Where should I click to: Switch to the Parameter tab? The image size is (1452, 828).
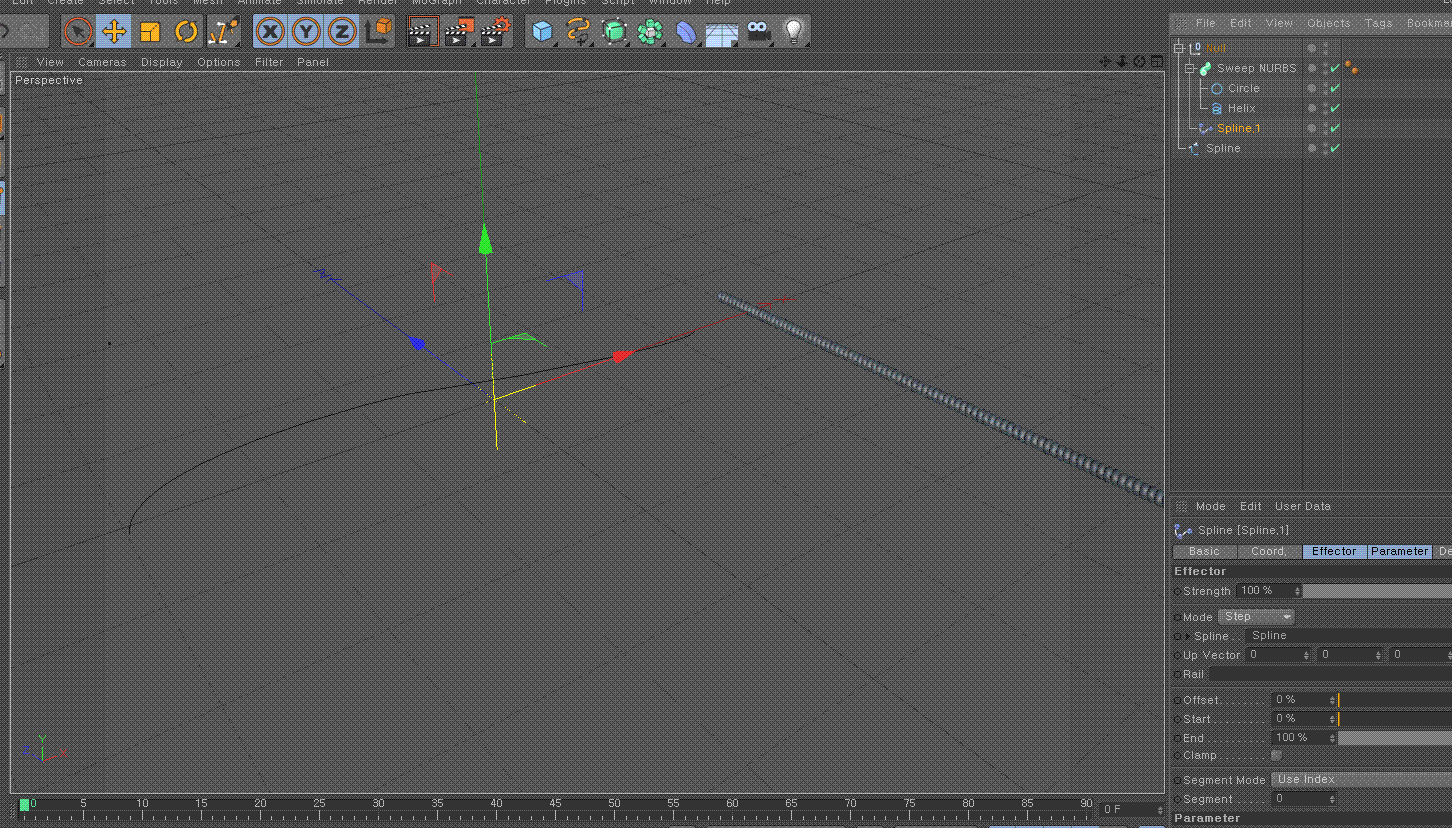click(1399, 551)
